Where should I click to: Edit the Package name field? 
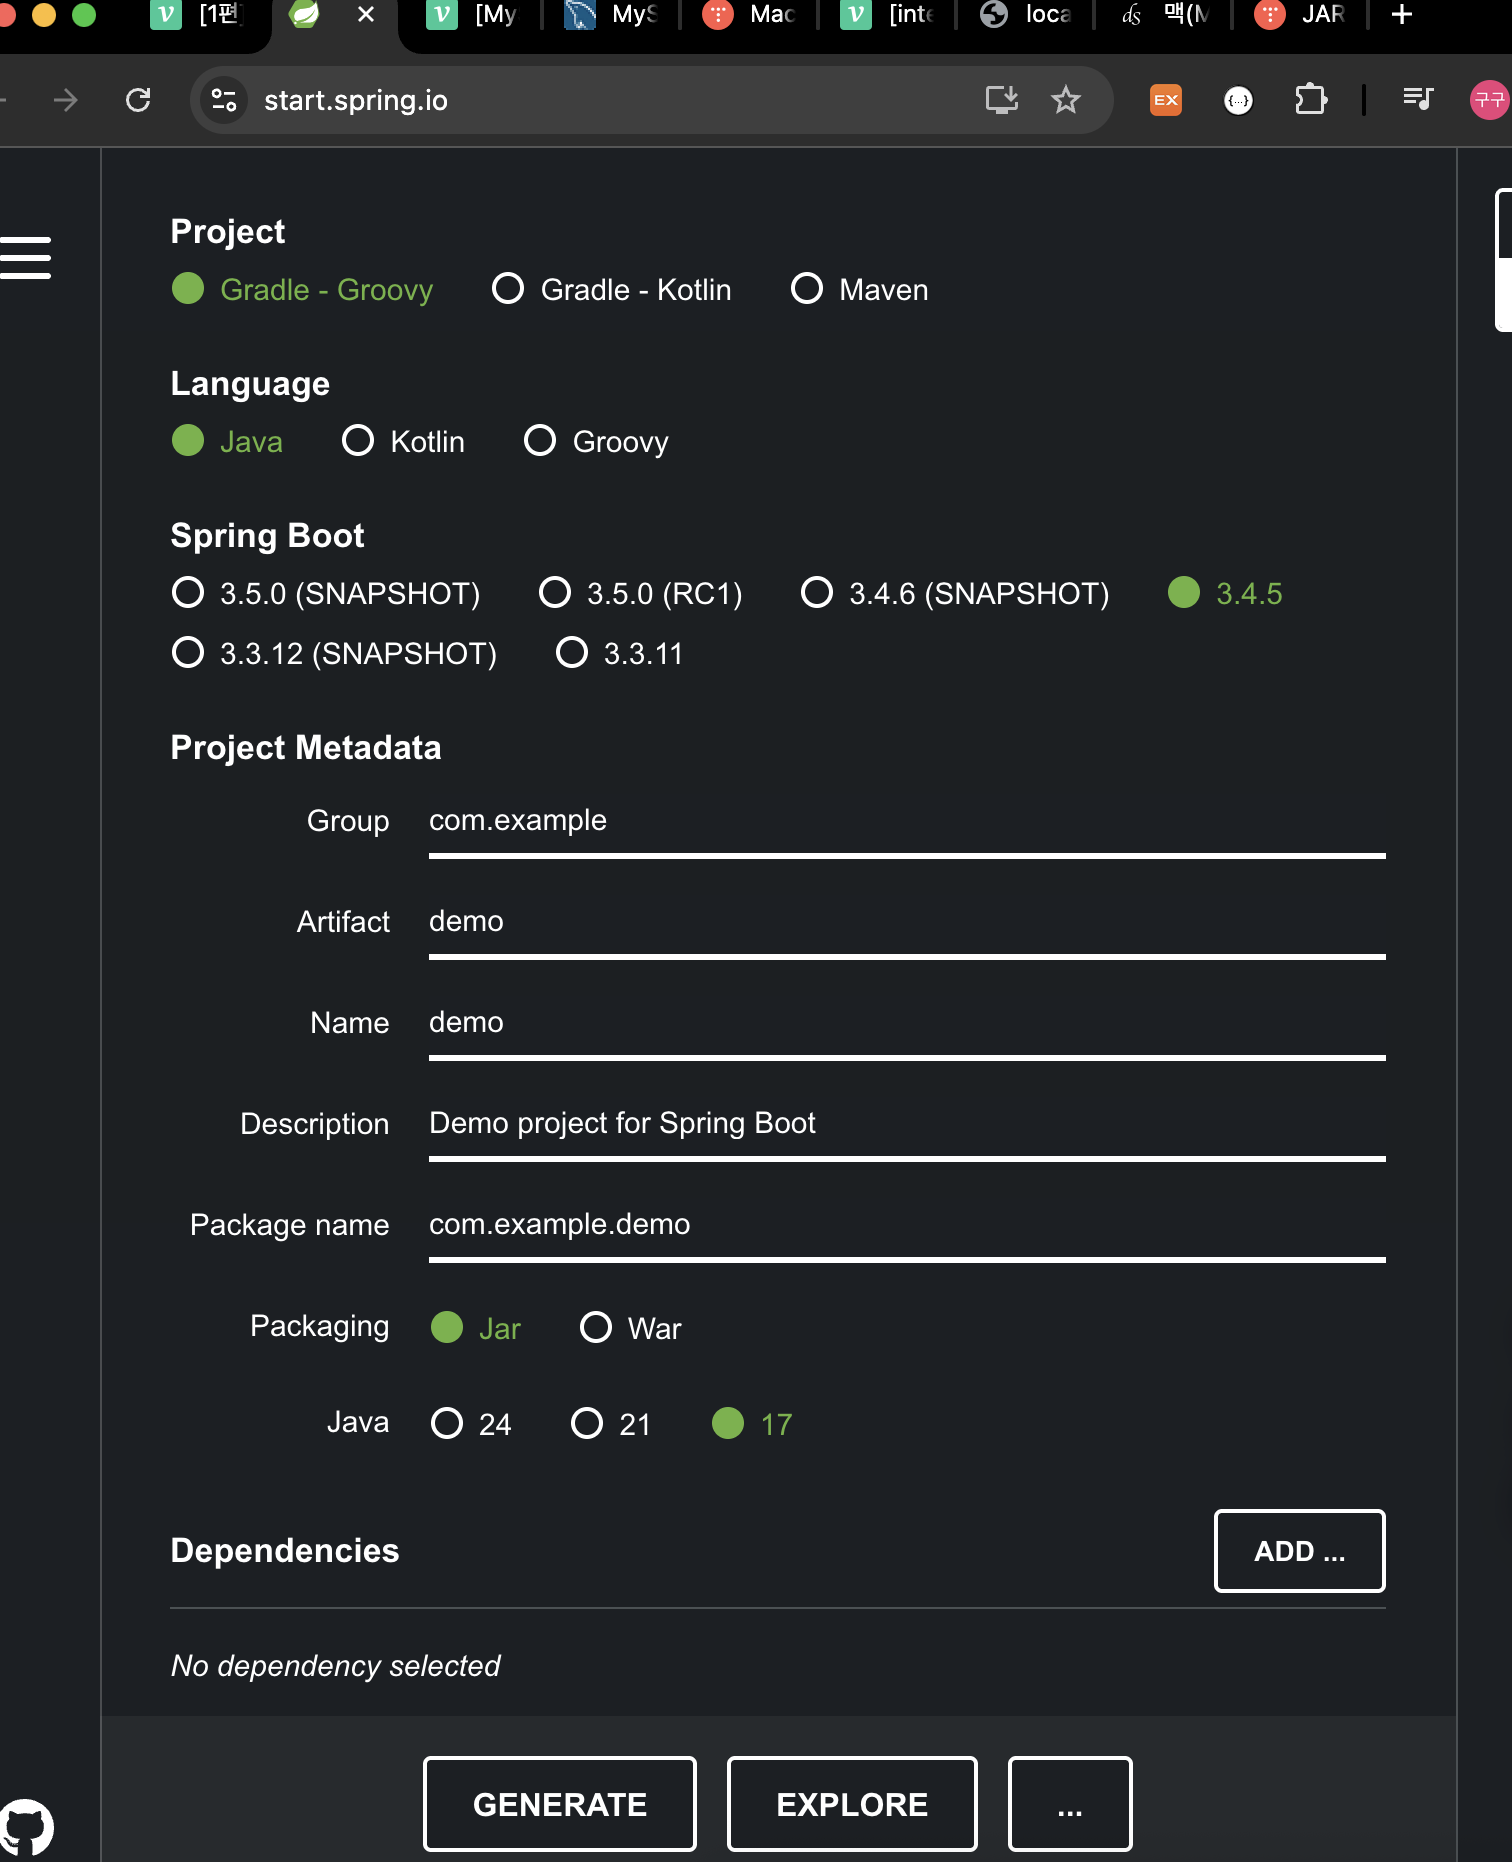(x=907, y=1226)
